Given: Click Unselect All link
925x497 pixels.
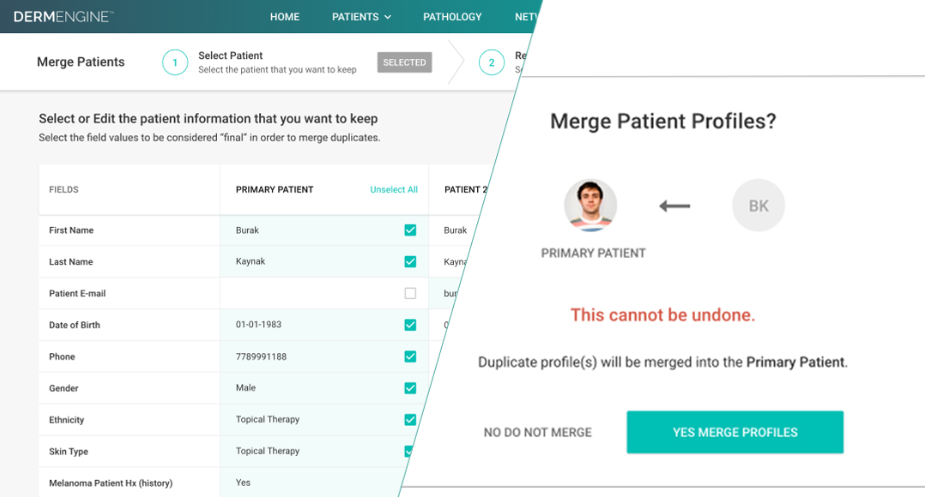Looking at the screenshot, I should pyautogui.click(x=394, y=190).
